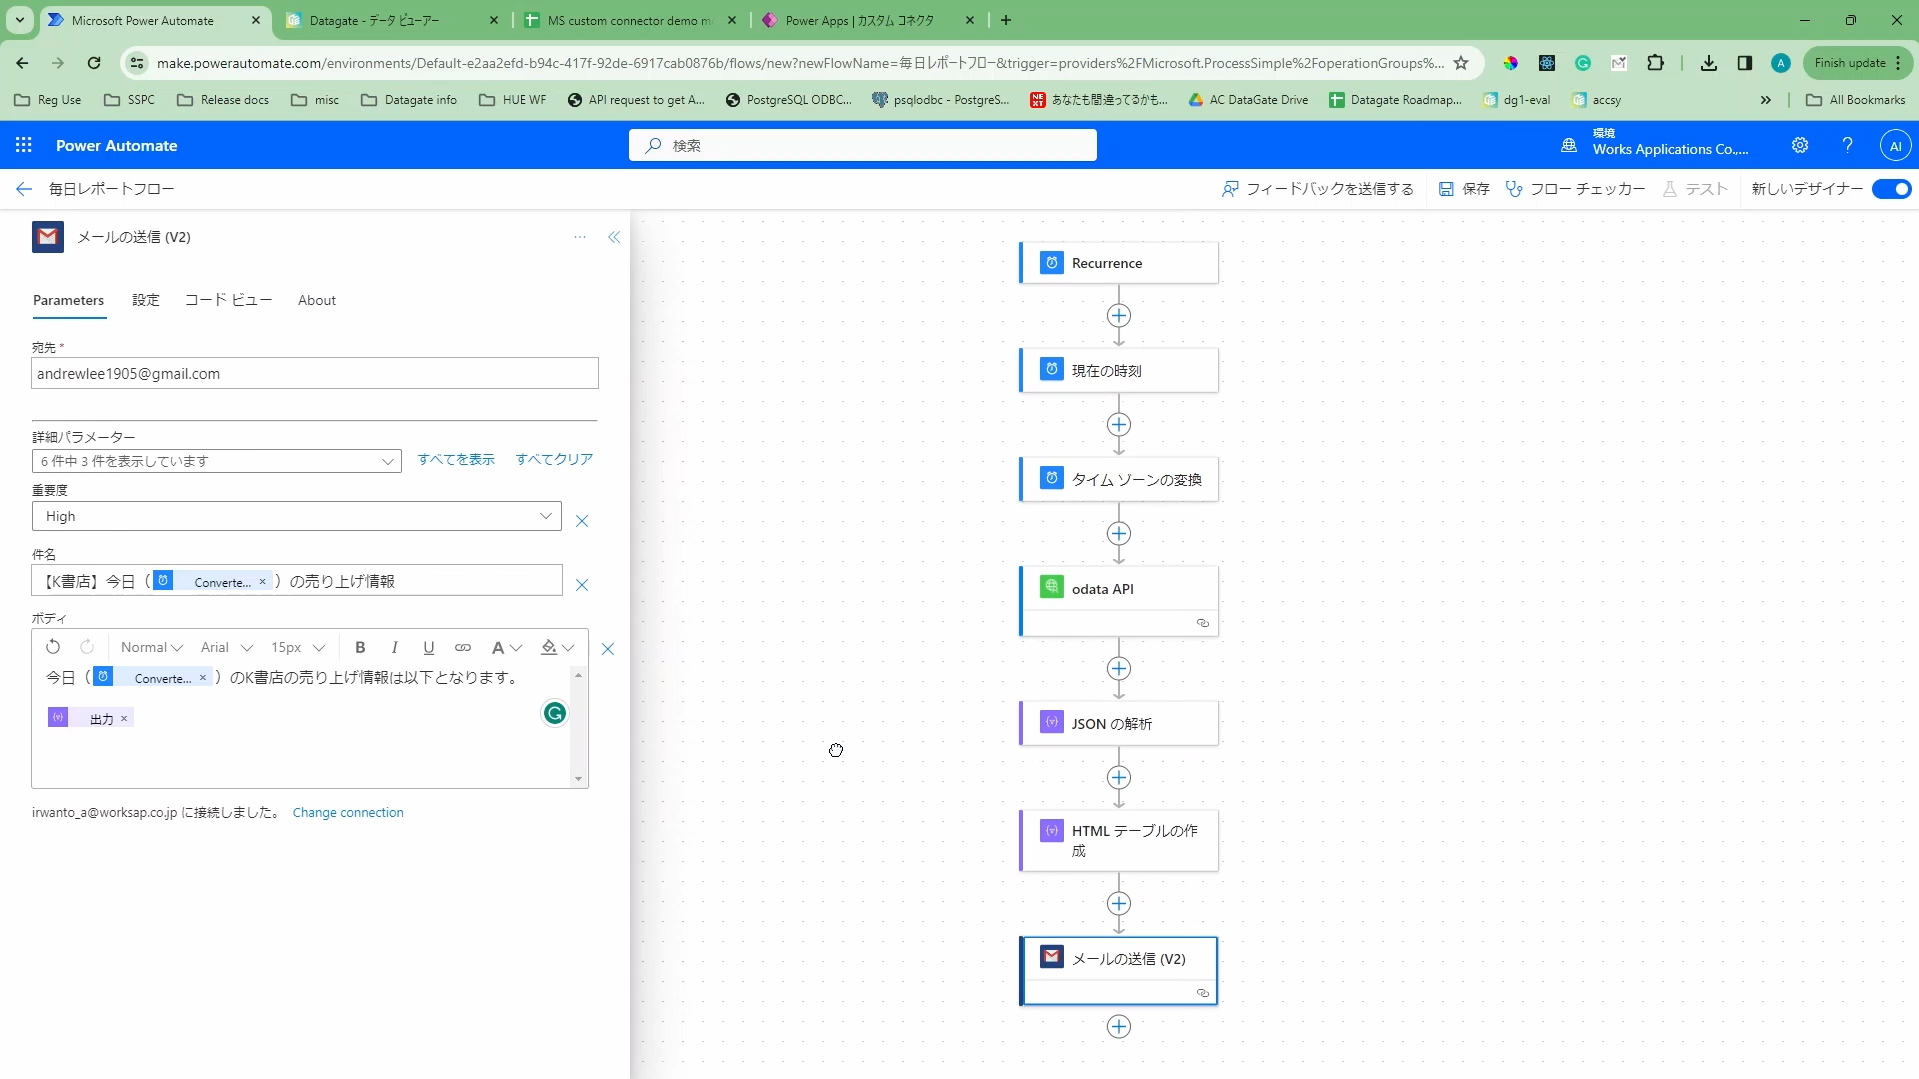Save the flow with 保存 button
Viewport: 1919px width, 1079px height.
[1464, 189]
